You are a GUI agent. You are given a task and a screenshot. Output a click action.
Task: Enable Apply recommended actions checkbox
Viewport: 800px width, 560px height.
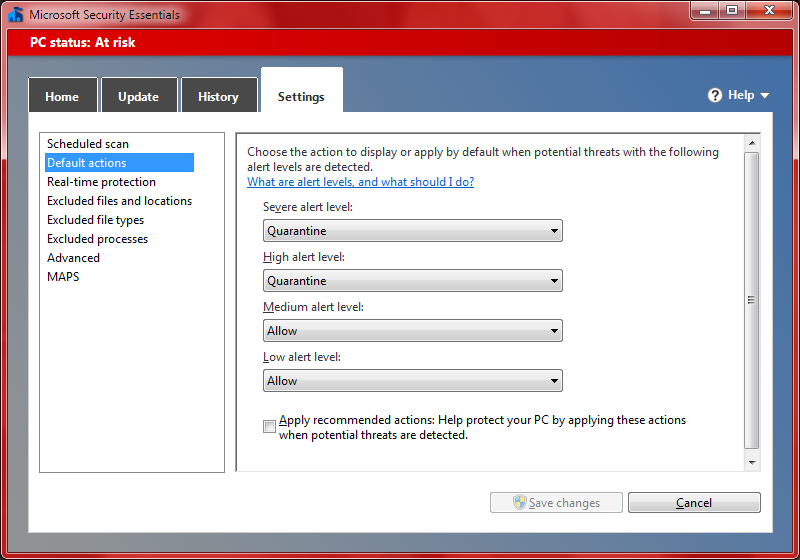tap(269, 426)
